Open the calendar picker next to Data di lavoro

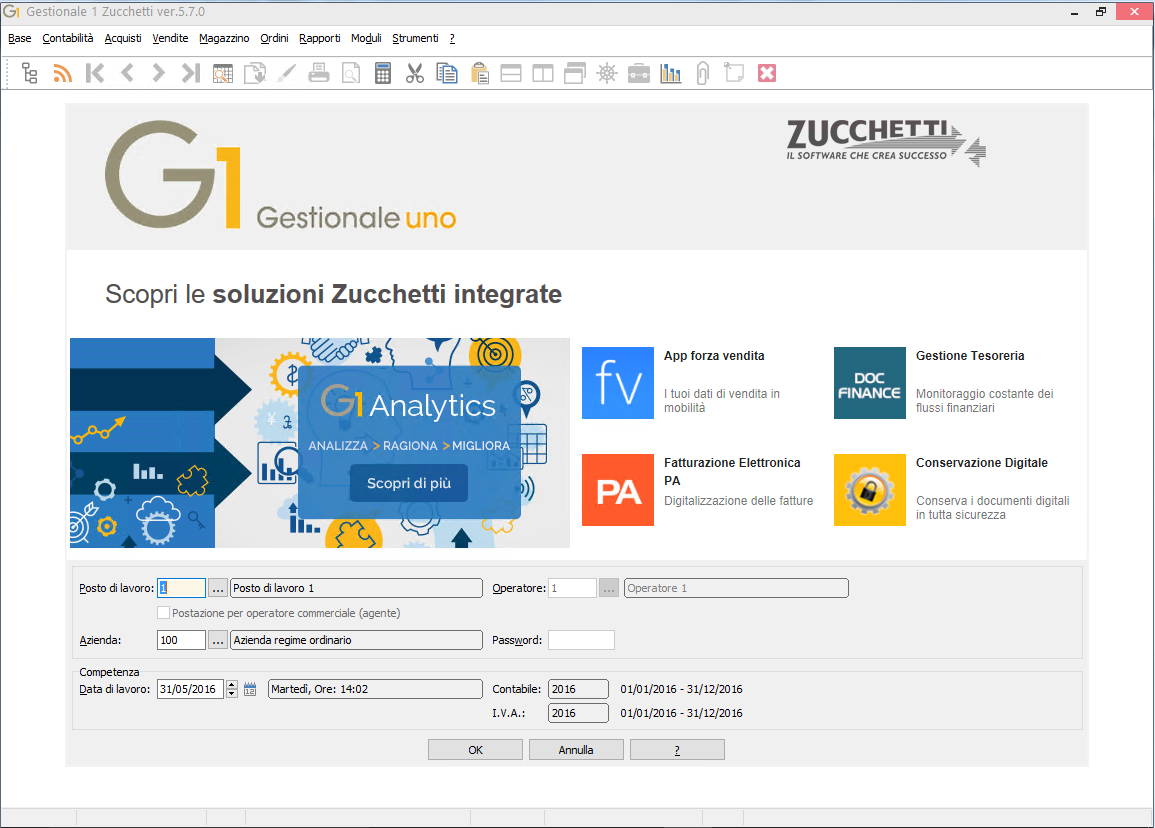[249, 688]
